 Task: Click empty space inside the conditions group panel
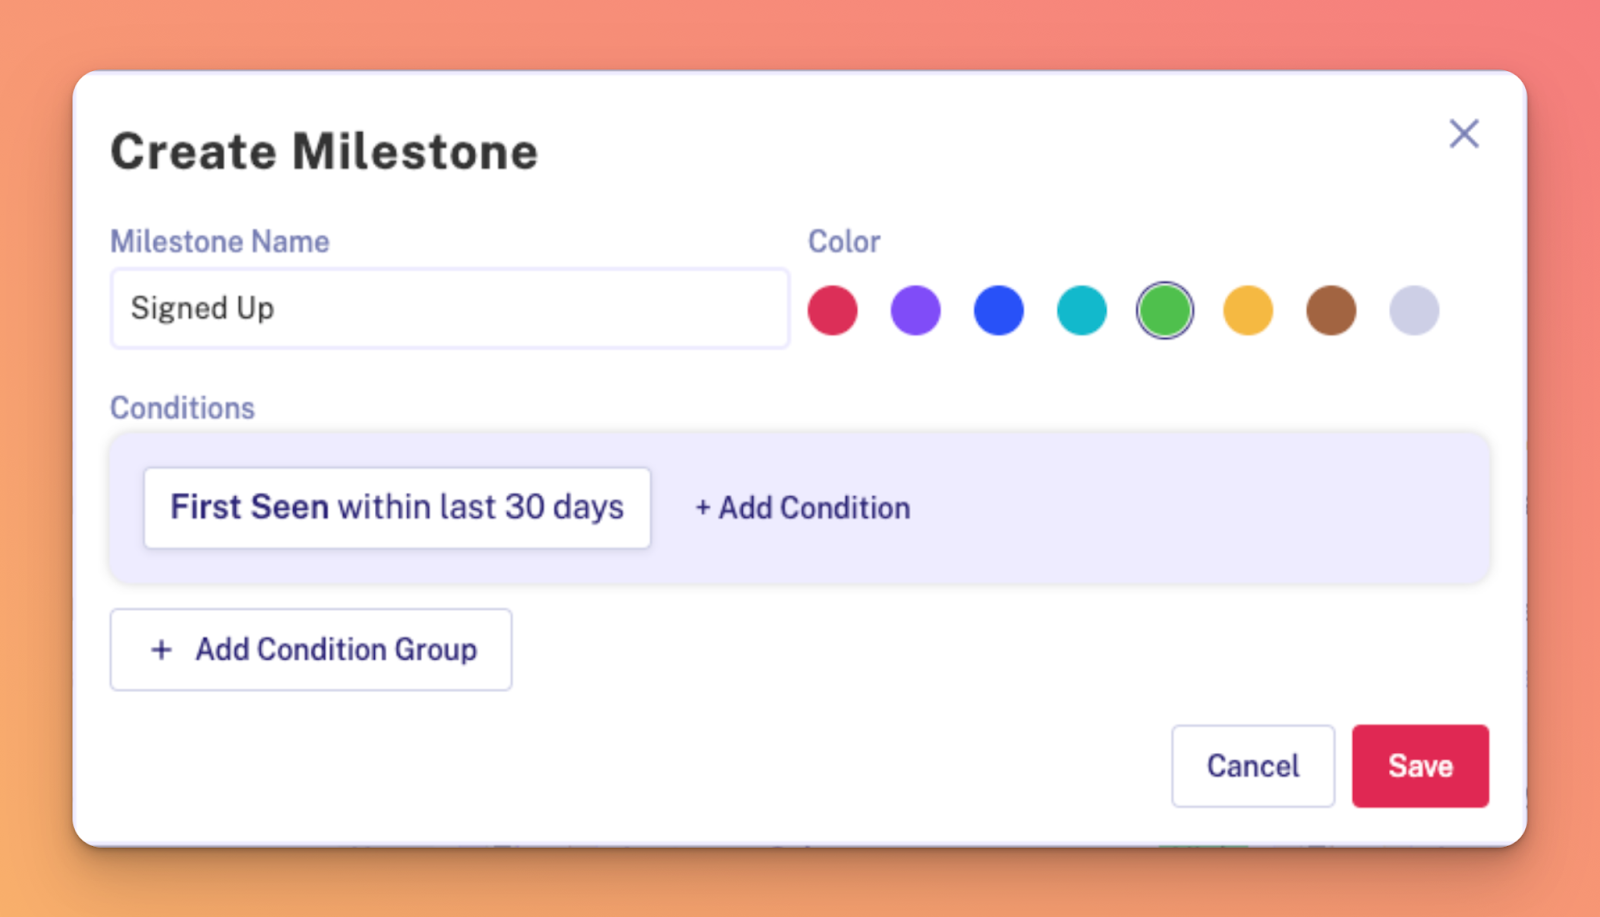point(1200,508)
